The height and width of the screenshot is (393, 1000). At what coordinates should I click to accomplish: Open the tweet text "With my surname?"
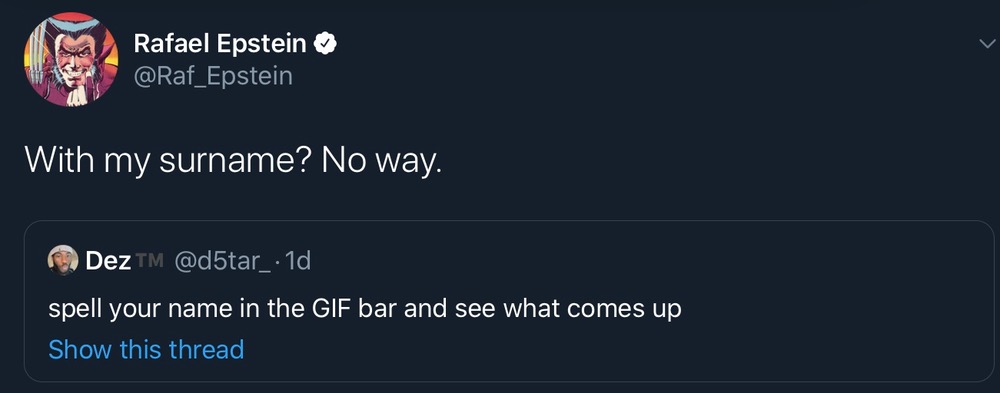coord(168,161)
